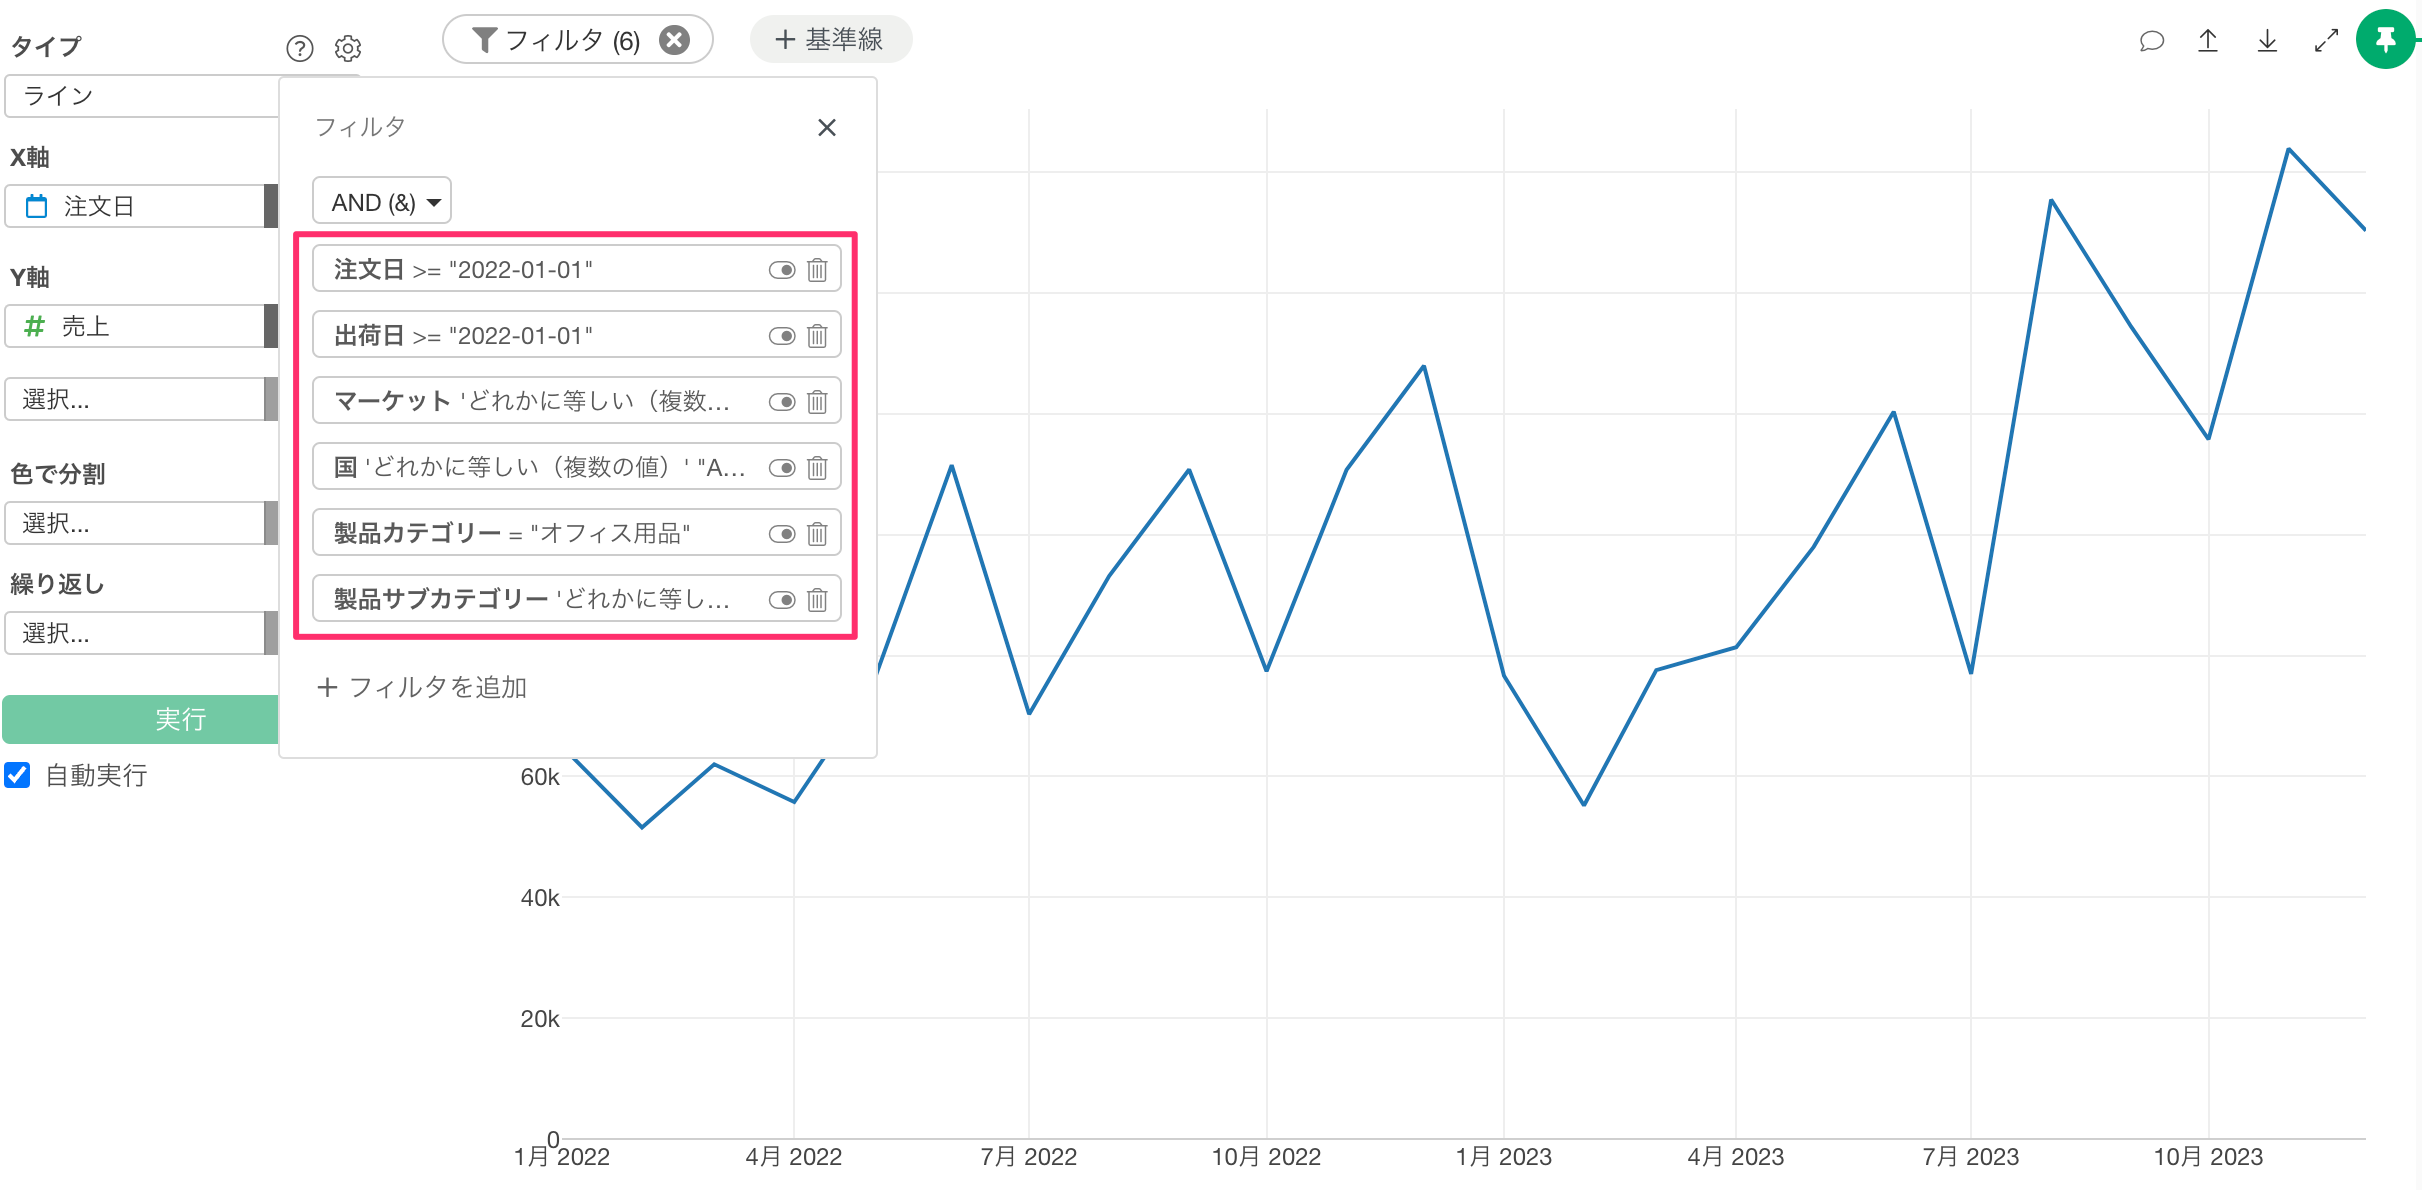Click the upload arrow icon
Image resolution: width=2422 pixels, height=1190 pixels.
pyautogui.click(x=2208, y=41)
